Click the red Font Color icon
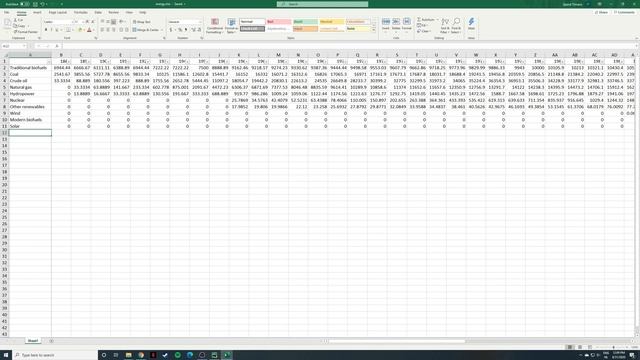Viewport: 640px width, 360px height. coord(89,30)
